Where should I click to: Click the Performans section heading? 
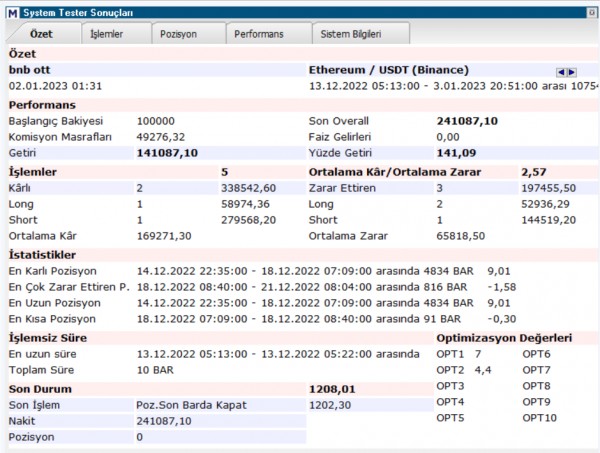coord(42,105)
